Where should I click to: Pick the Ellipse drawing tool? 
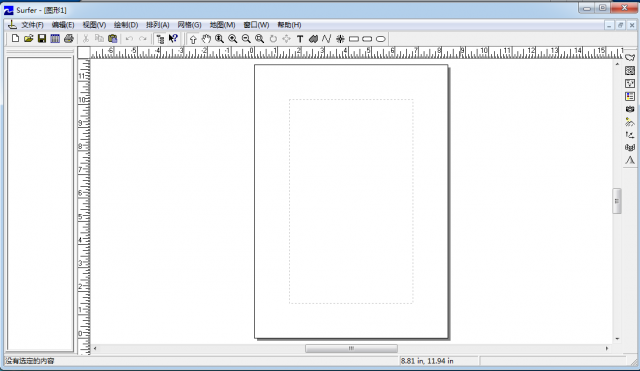click(380, 39)
